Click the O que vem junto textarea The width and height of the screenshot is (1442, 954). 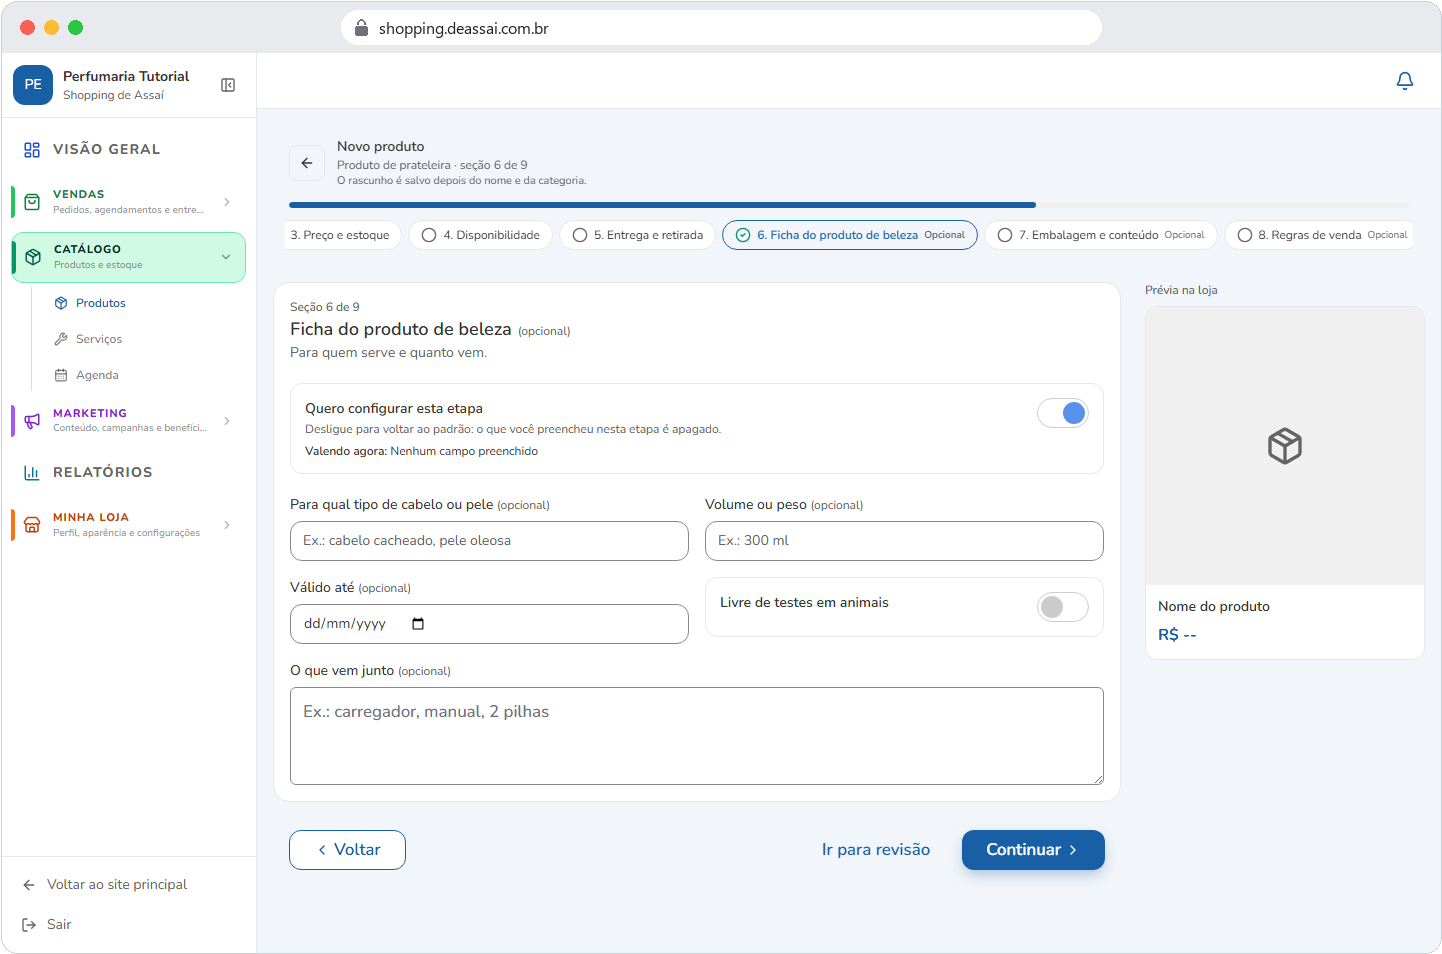(x=697, y=736)
